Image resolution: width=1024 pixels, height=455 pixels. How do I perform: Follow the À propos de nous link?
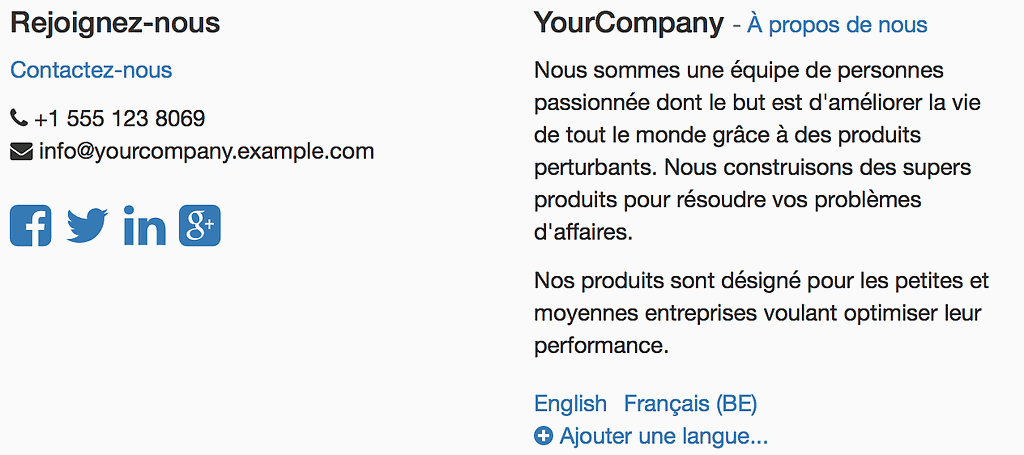(837, 25)
